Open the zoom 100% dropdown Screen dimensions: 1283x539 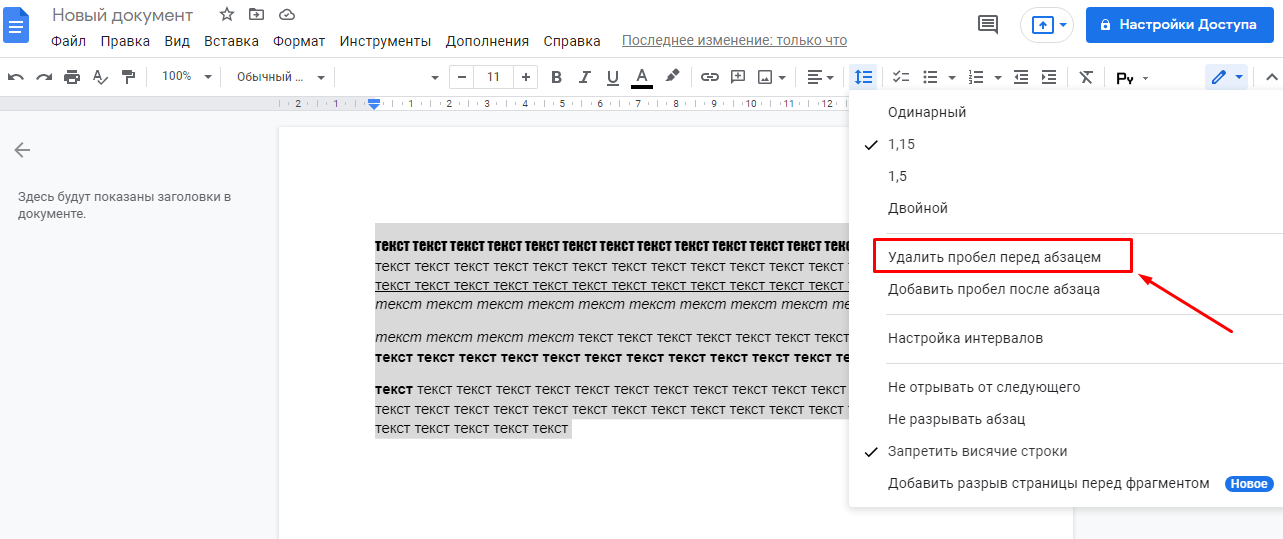[x=187, y=77]
